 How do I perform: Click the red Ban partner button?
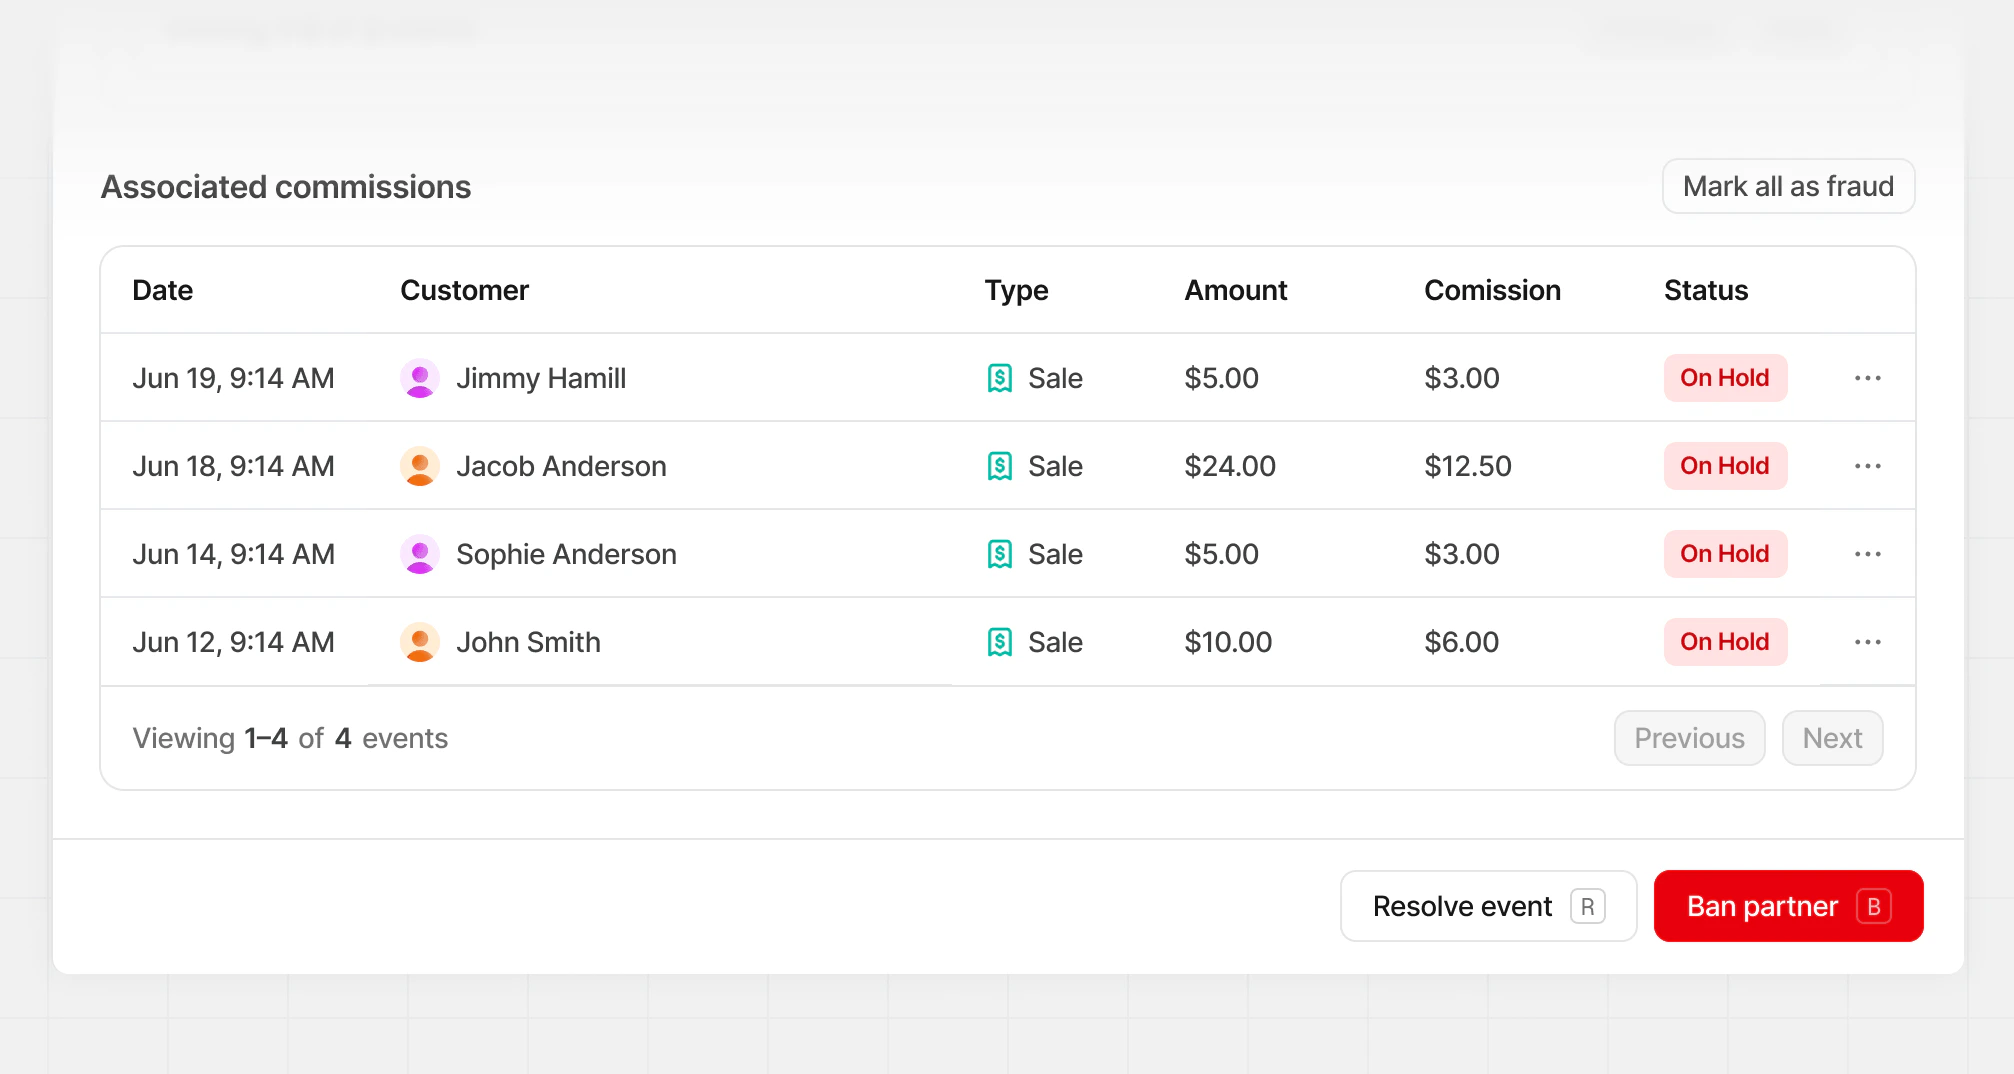pyautogui.click(x=1788, y=906)
